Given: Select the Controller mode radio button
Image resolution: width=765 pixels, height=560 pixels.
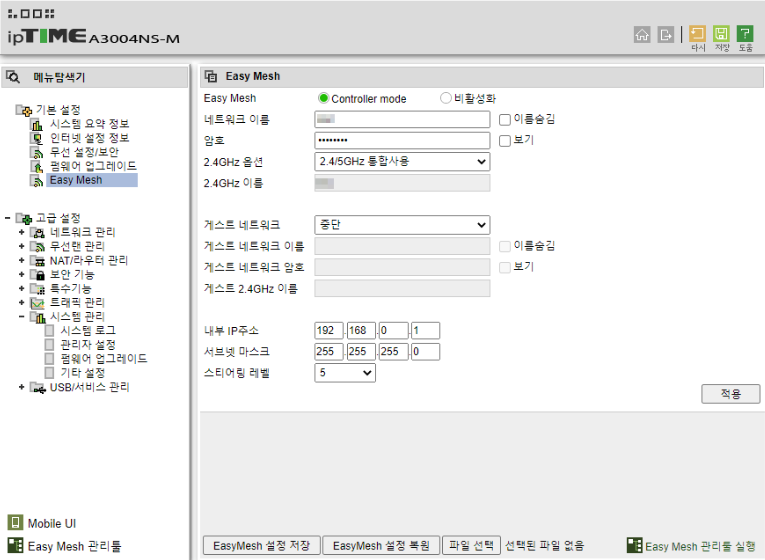Looking at the screenshot, I should point(323,99).
